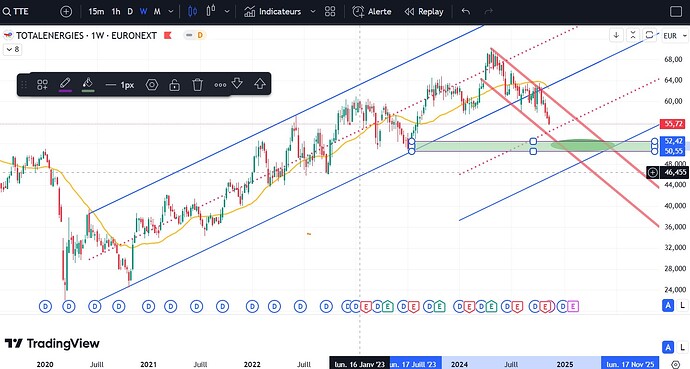The image size is (690, 369).
Task: Click the undo arrow
Action: click(466, 11)
